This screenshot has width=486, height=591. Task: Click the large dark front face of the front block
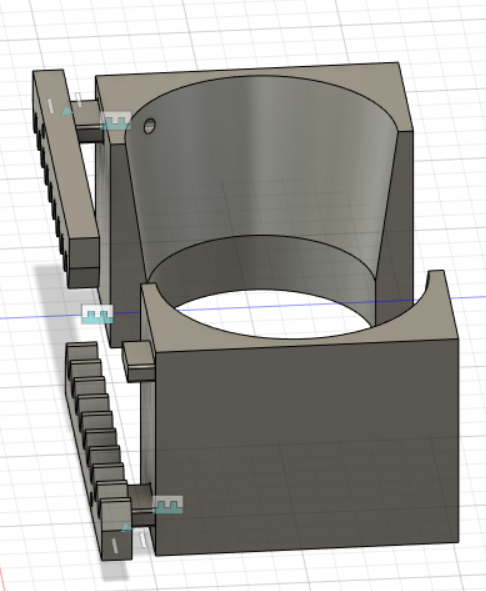coord(307,447)
